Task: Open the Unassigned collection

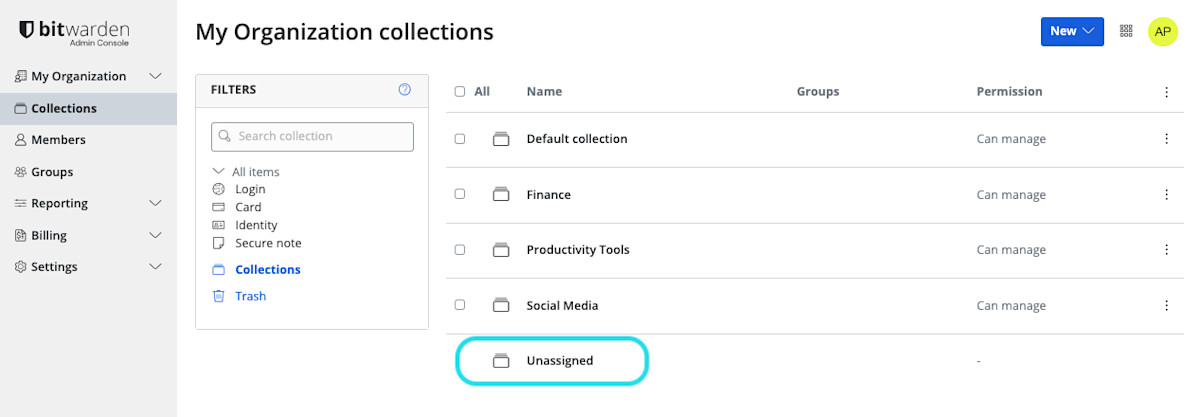Action: (x=560, y=361)
